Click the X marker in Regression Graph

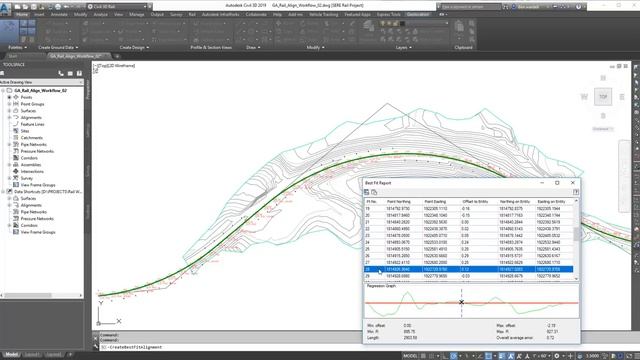(461, 302)
